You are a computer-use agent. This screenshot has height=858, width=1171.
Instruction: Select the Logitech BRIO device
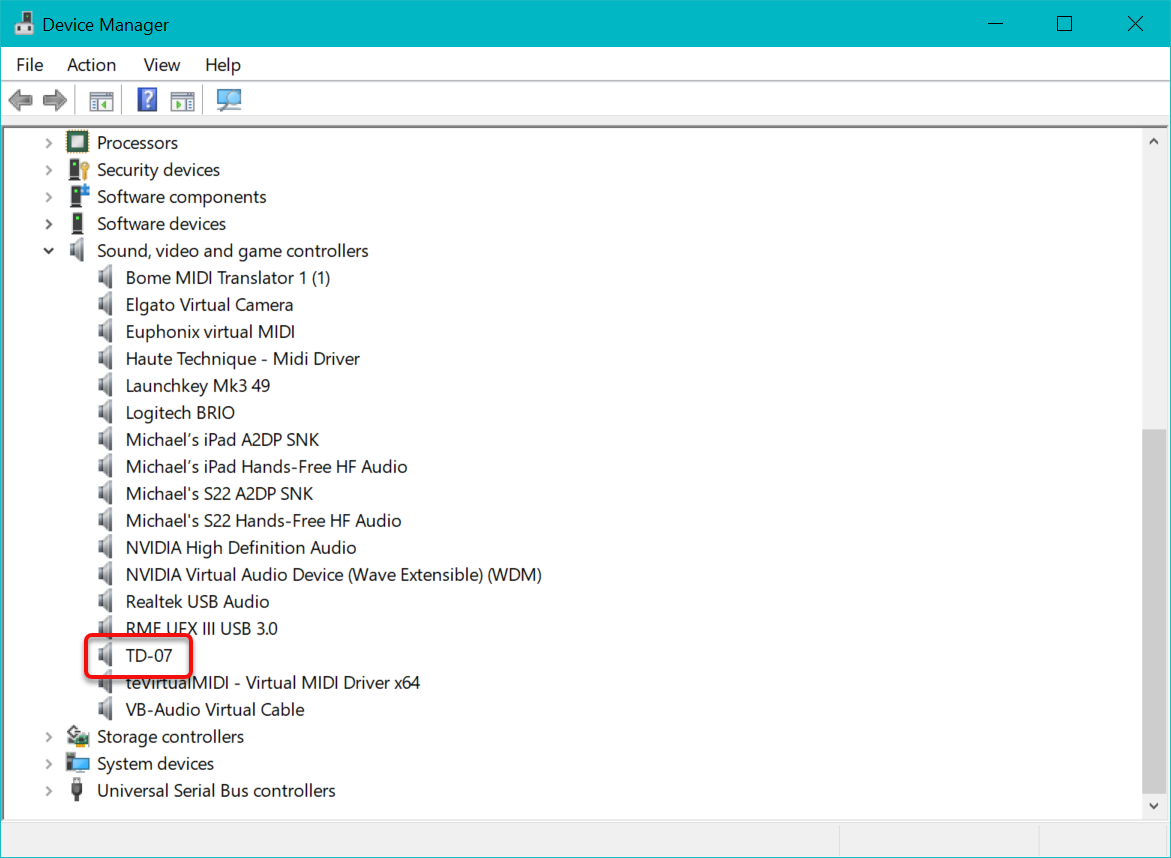point(180,413)
